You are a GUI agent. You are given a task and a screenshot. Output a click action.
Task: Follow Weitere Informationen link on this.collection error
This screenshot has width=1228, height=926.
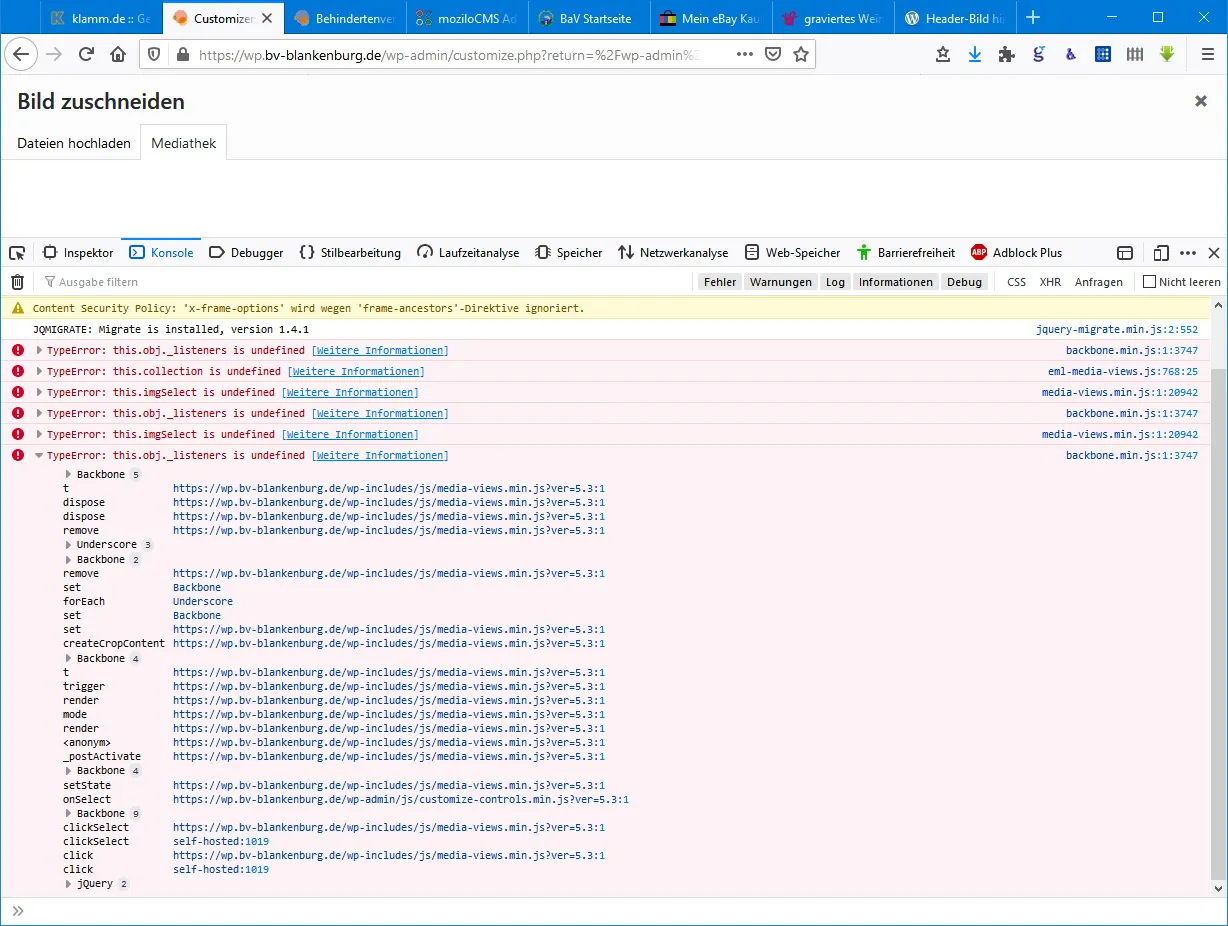tap(355, 372)
